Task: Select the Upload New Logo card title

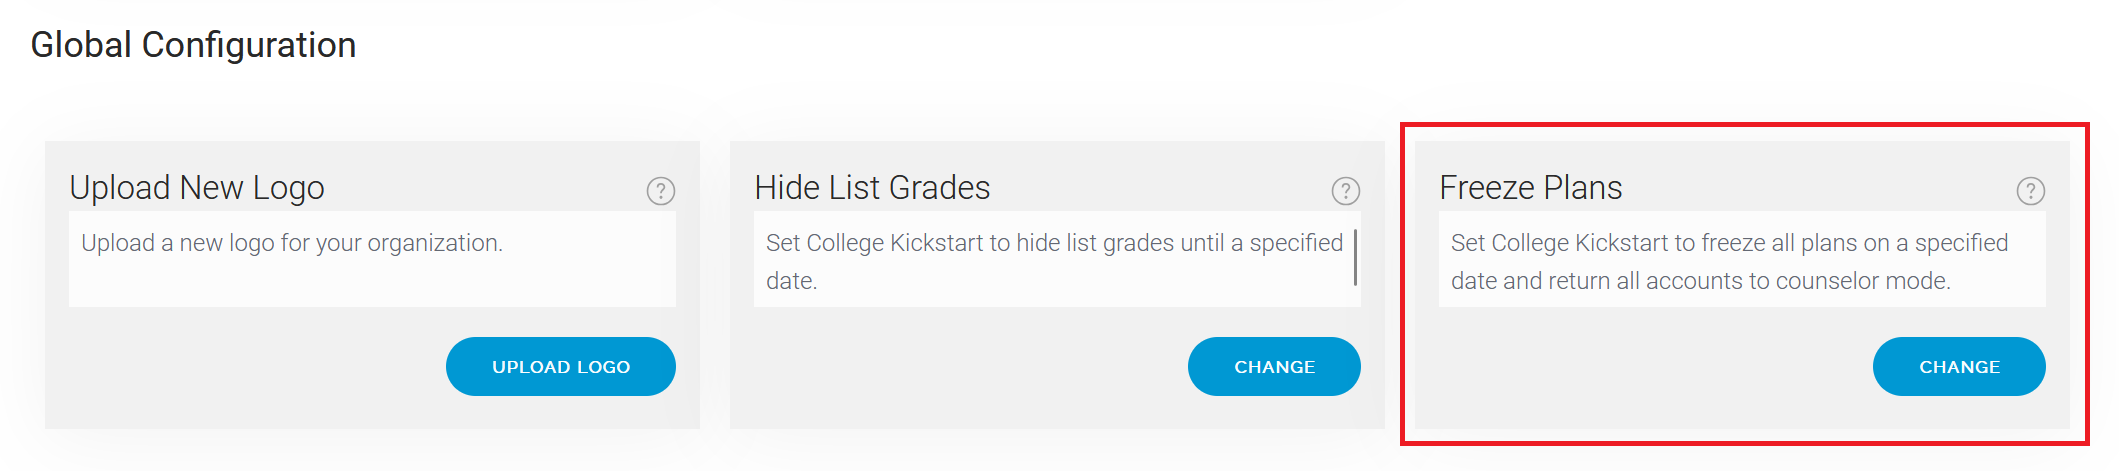Action: click(197, 188)
